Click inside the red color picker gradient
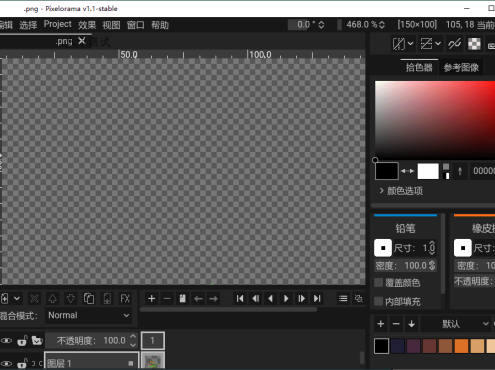The width and height of the screenshot is (495, 370). pyautogui.click(x=435, y=119)
